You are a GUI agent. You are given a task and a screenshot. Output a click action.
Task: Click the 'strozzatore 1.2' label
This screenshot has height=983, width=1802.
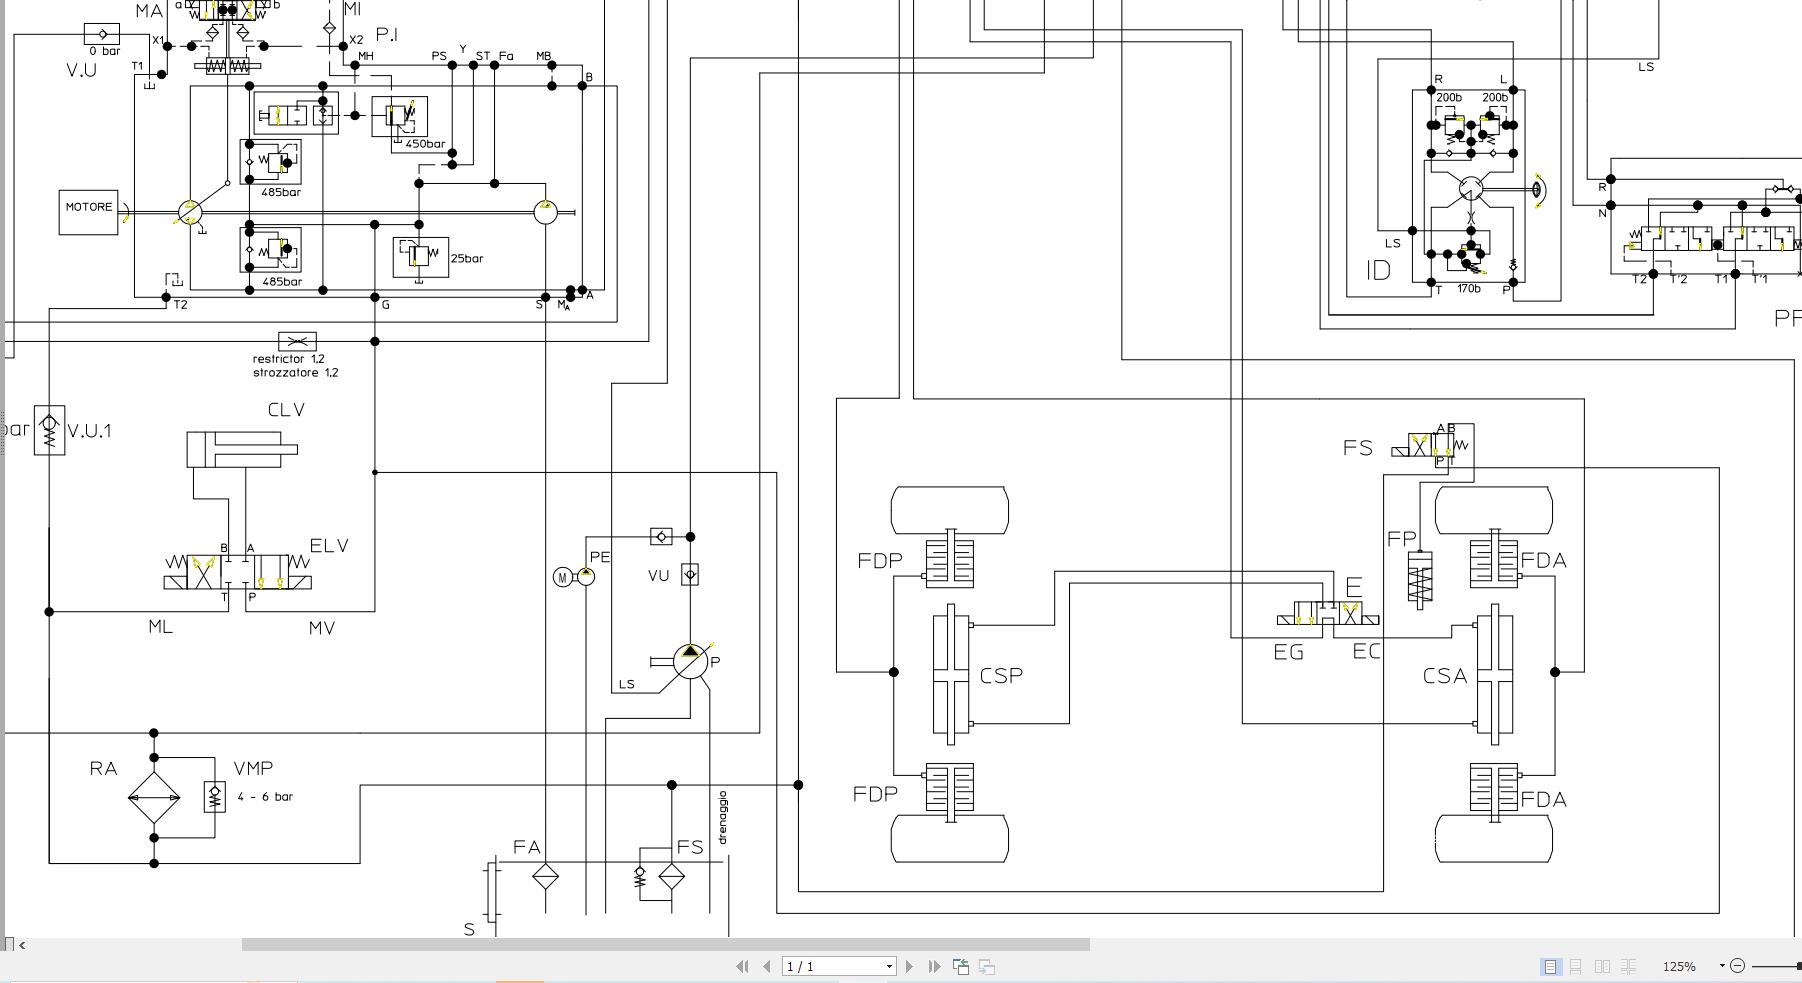[x=295, y=373]
